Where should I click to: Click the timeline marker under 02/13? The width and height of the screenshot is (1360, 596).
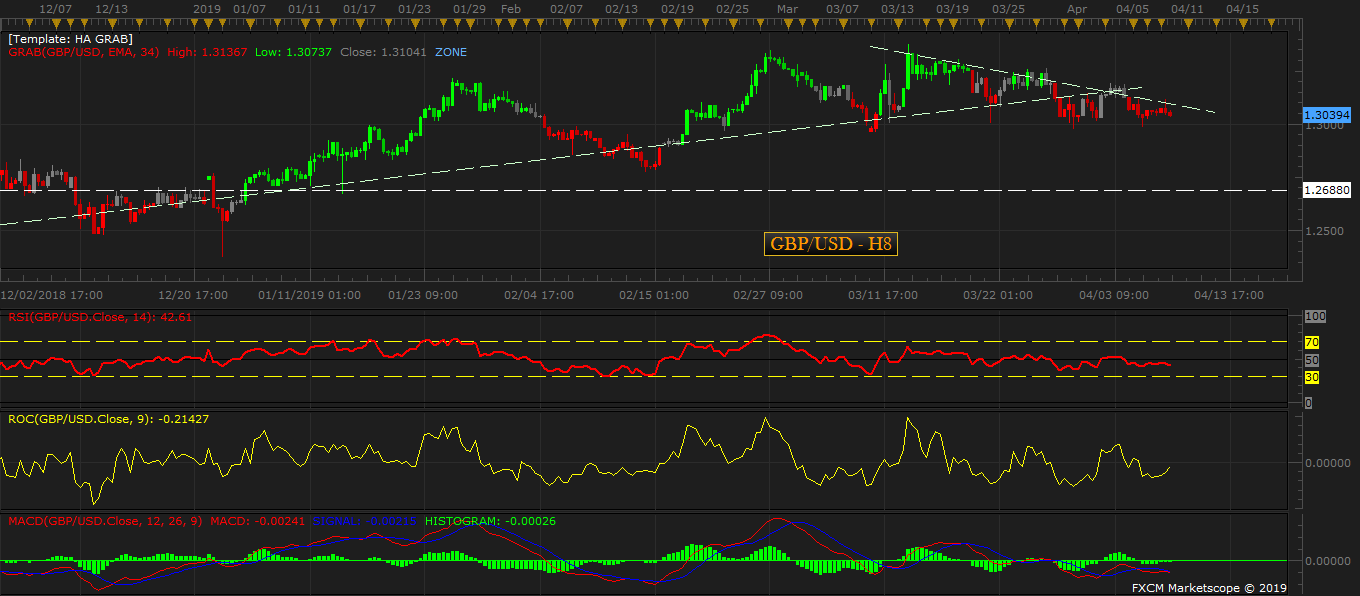[620, 22]
